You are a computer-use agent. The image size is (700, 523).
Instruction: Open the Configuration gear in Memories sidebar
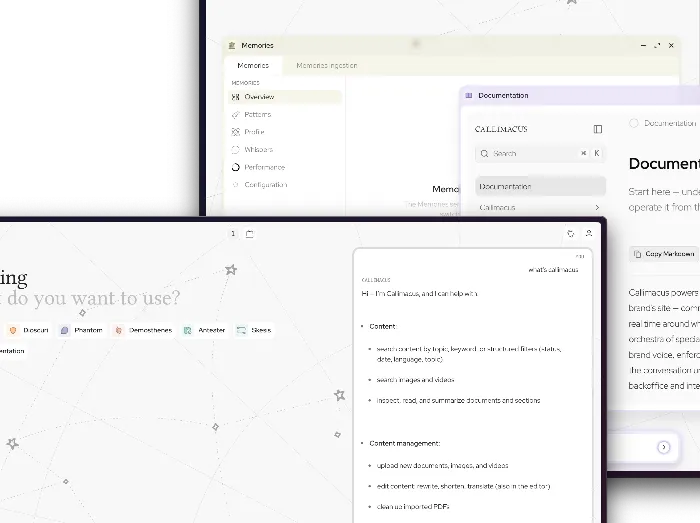click(236, 185)
